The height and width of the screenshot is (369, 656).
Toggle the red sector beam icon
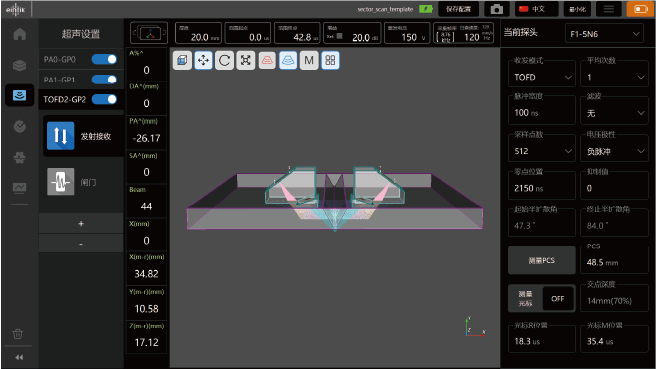[267, 61]
